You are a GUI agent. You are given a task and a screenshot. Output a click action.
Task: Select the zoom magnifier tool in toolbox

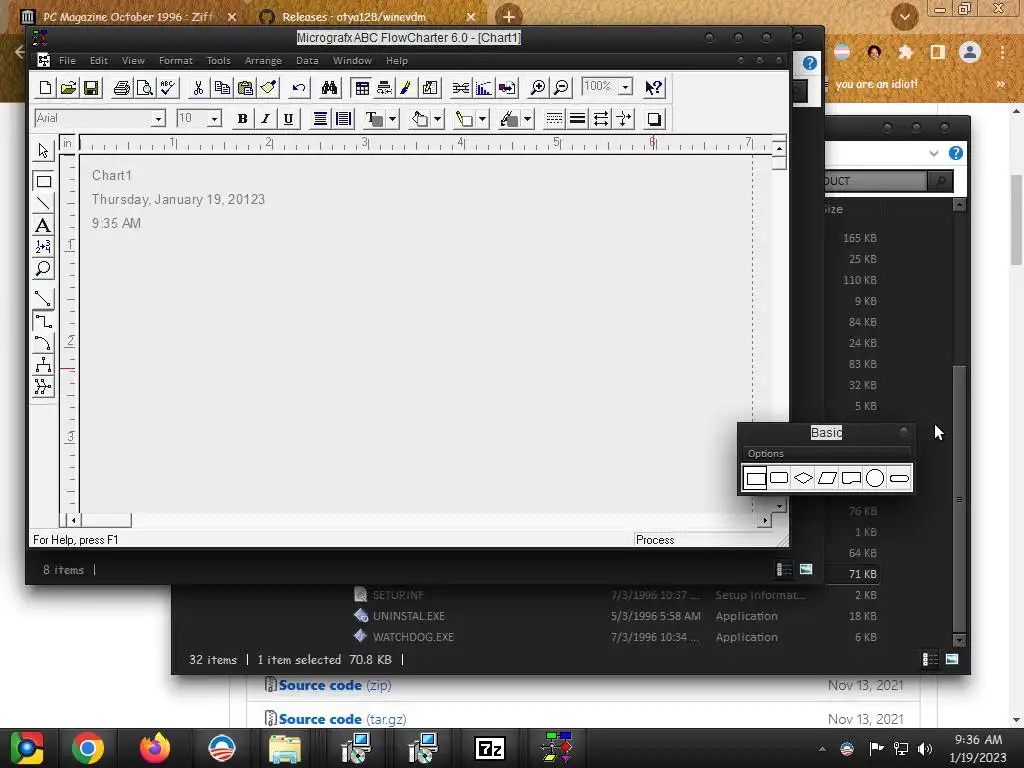pos(43,268)
